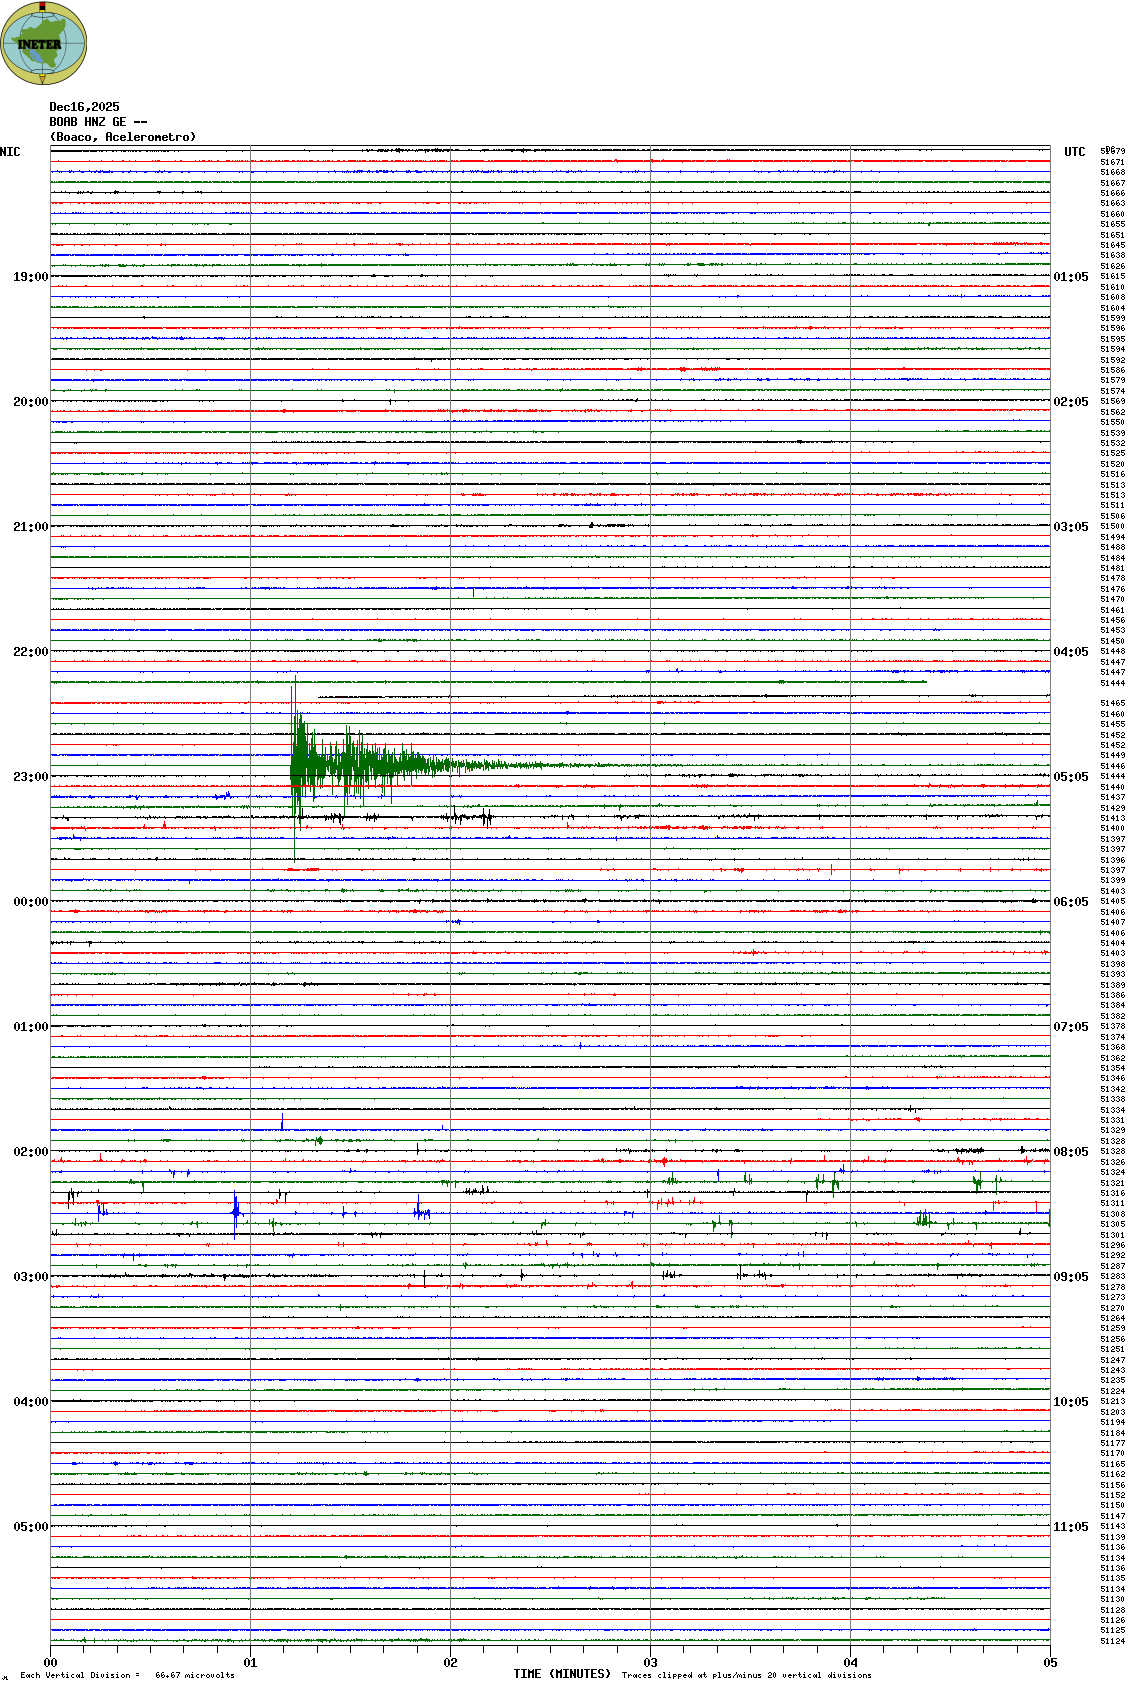Click the INETER logo
This screenshot has width=1130, height=1689.
(x=44, y=43)
